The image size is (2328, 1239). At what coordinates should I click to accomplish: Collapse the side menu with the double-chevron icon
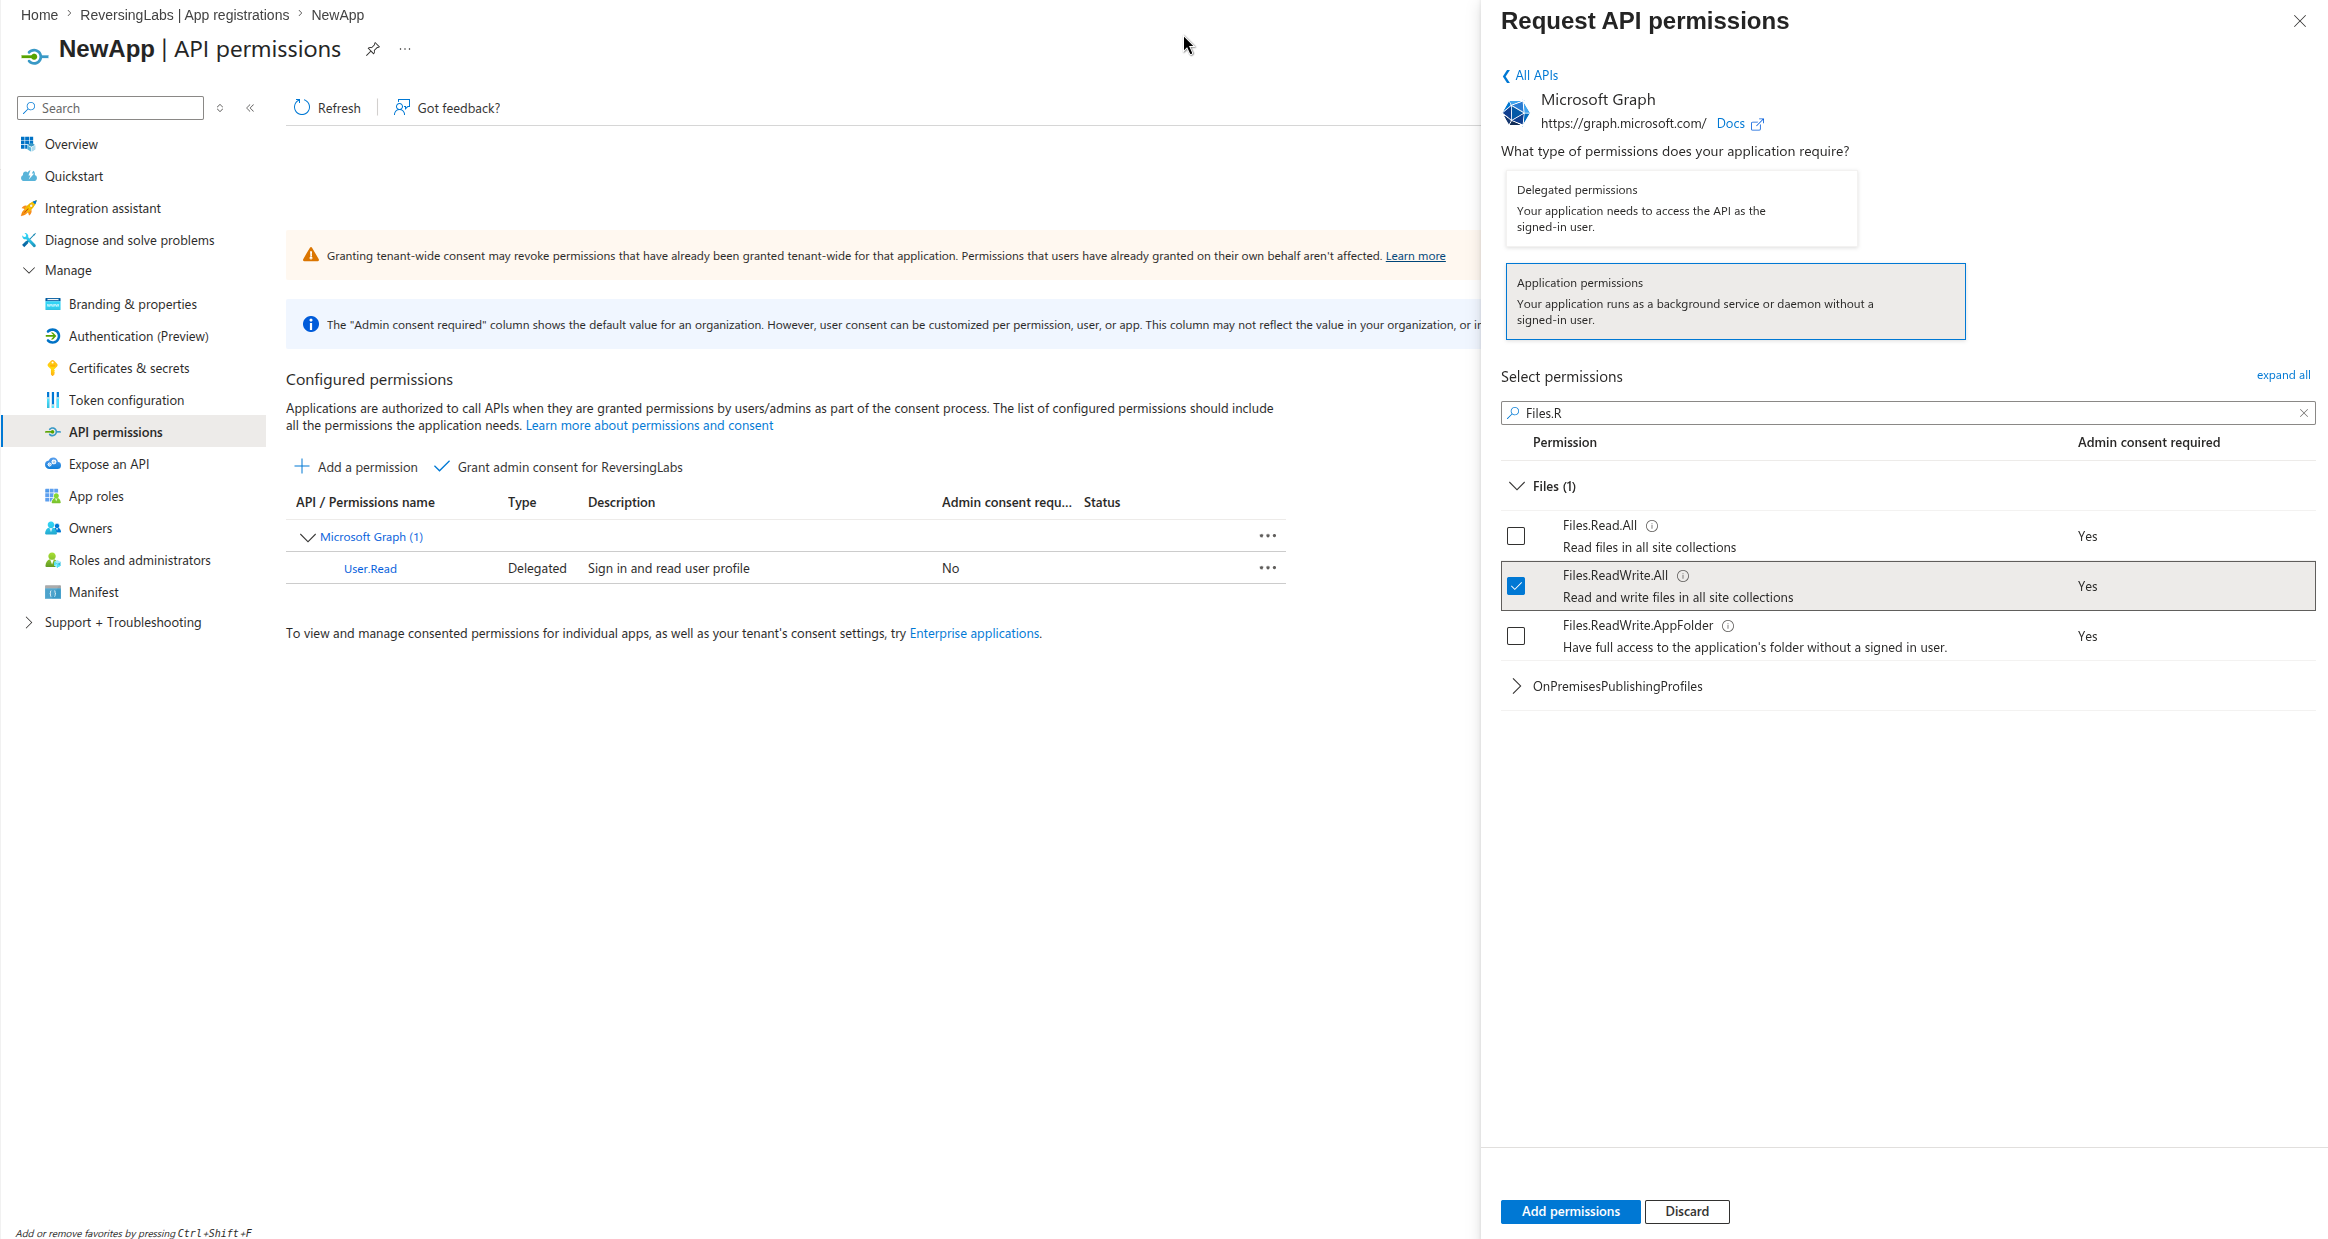250,108
